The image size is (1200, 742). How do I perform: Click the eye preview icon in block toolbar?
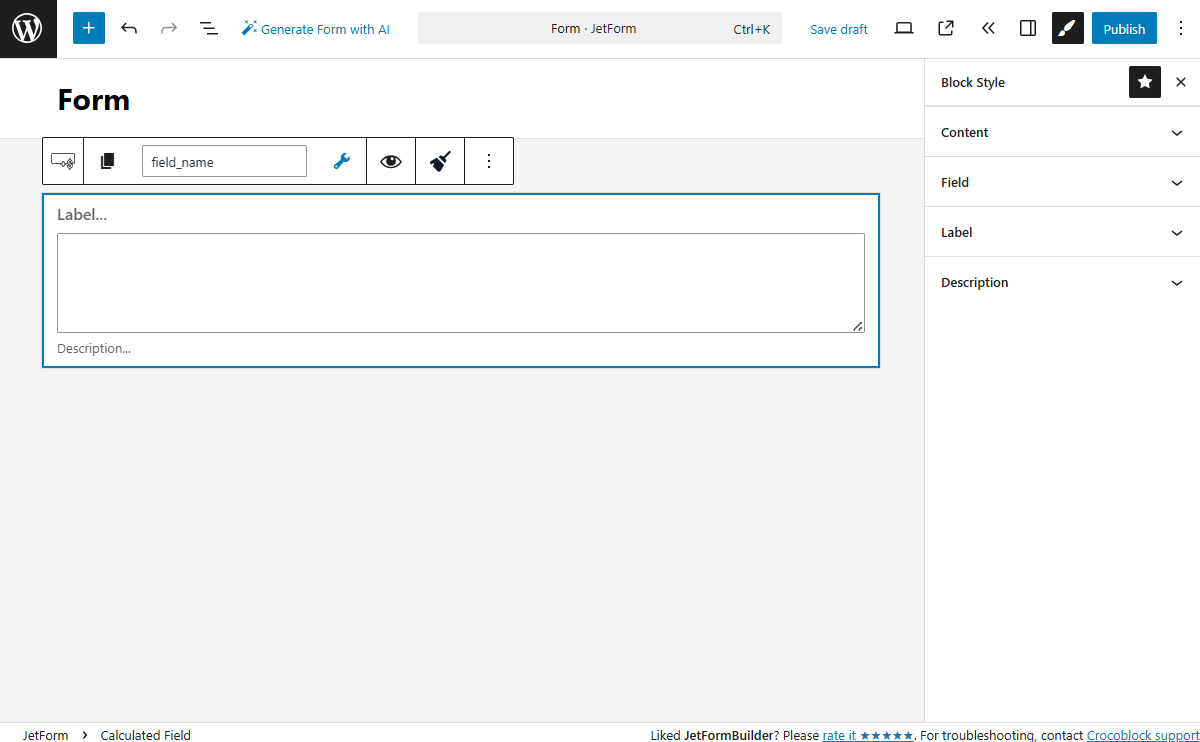[390, 161]
